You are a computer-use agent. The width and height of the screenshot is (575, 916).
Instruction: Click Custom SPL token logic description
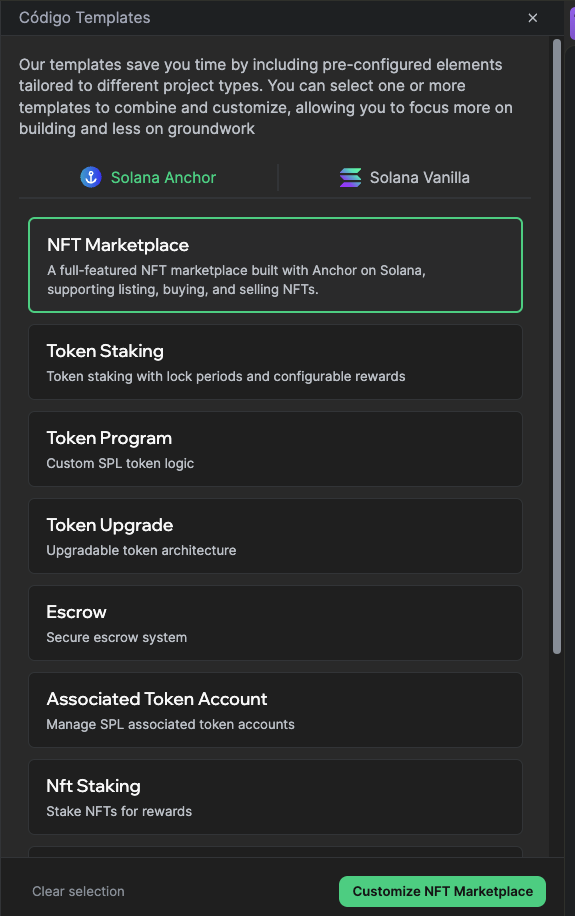pos(120,463)
